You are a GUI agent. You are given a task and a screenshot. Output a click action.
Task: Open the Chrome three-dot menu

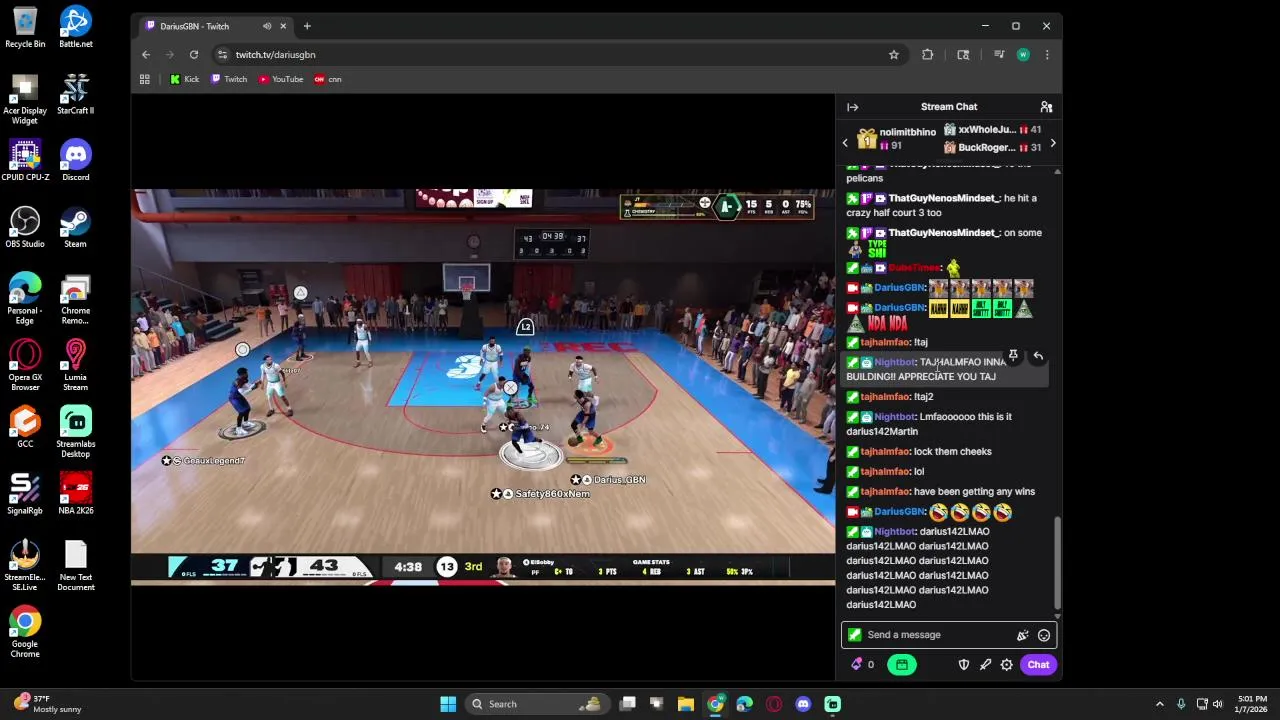[x=1047, y=55]
